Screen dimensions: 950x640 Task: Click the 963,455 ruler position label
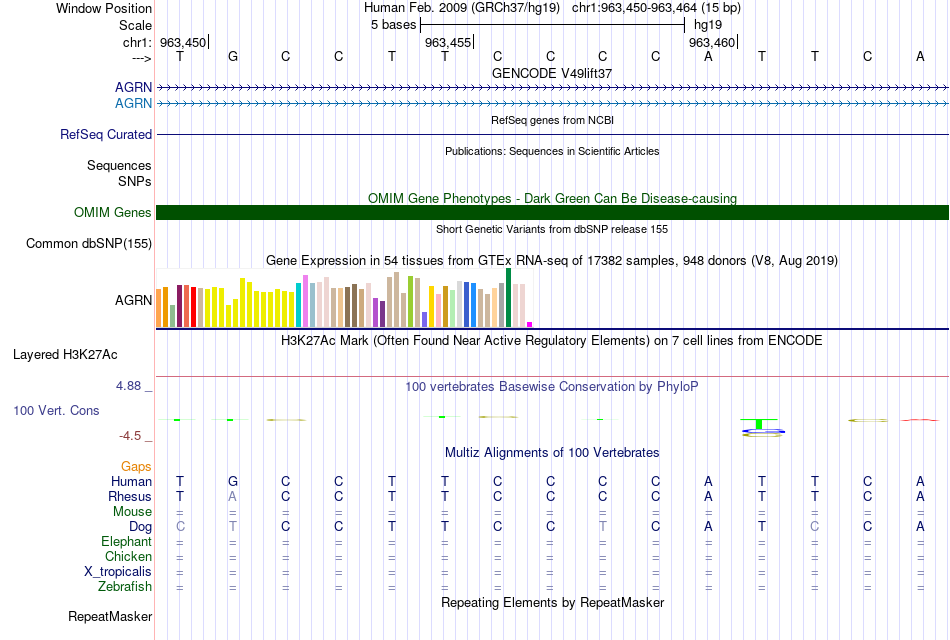coord(448,42)
